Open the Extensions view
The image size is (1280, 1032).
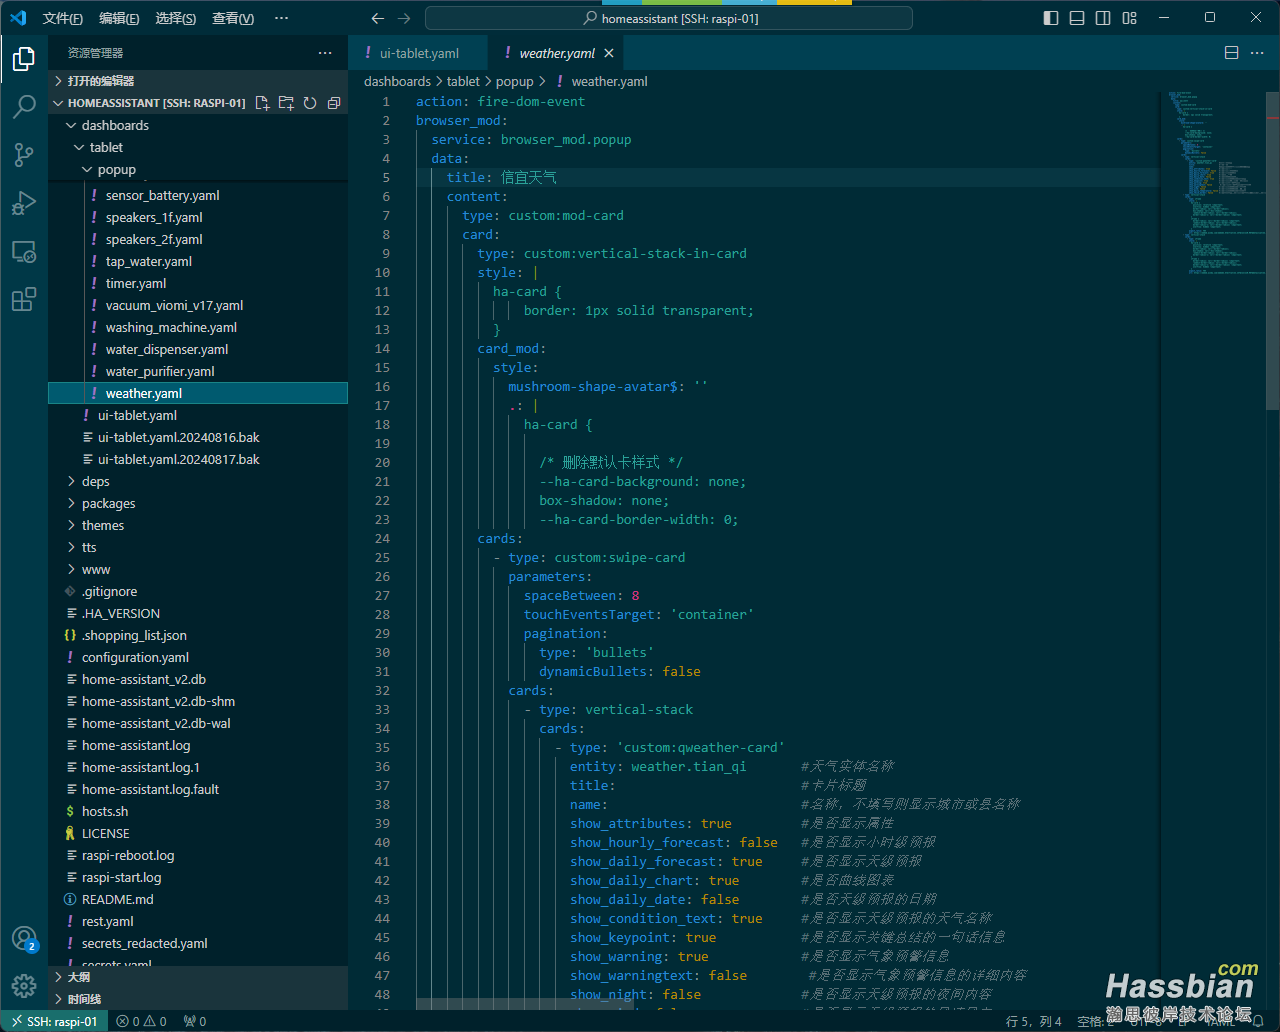[24, 299]
